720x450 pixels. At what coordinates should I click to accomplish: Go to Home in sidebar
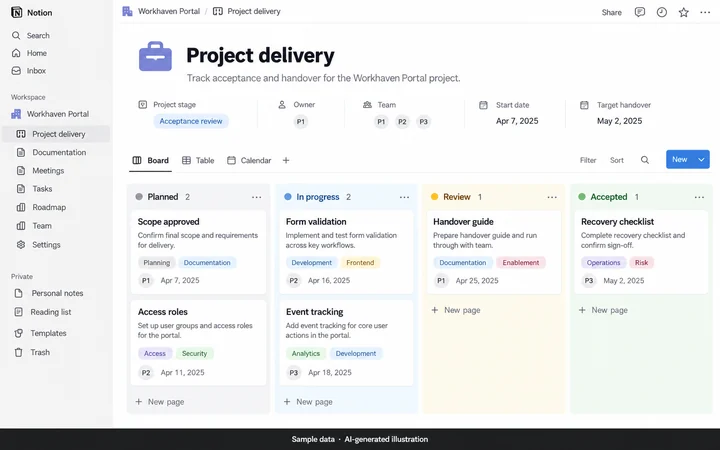[x=29, y=53]
